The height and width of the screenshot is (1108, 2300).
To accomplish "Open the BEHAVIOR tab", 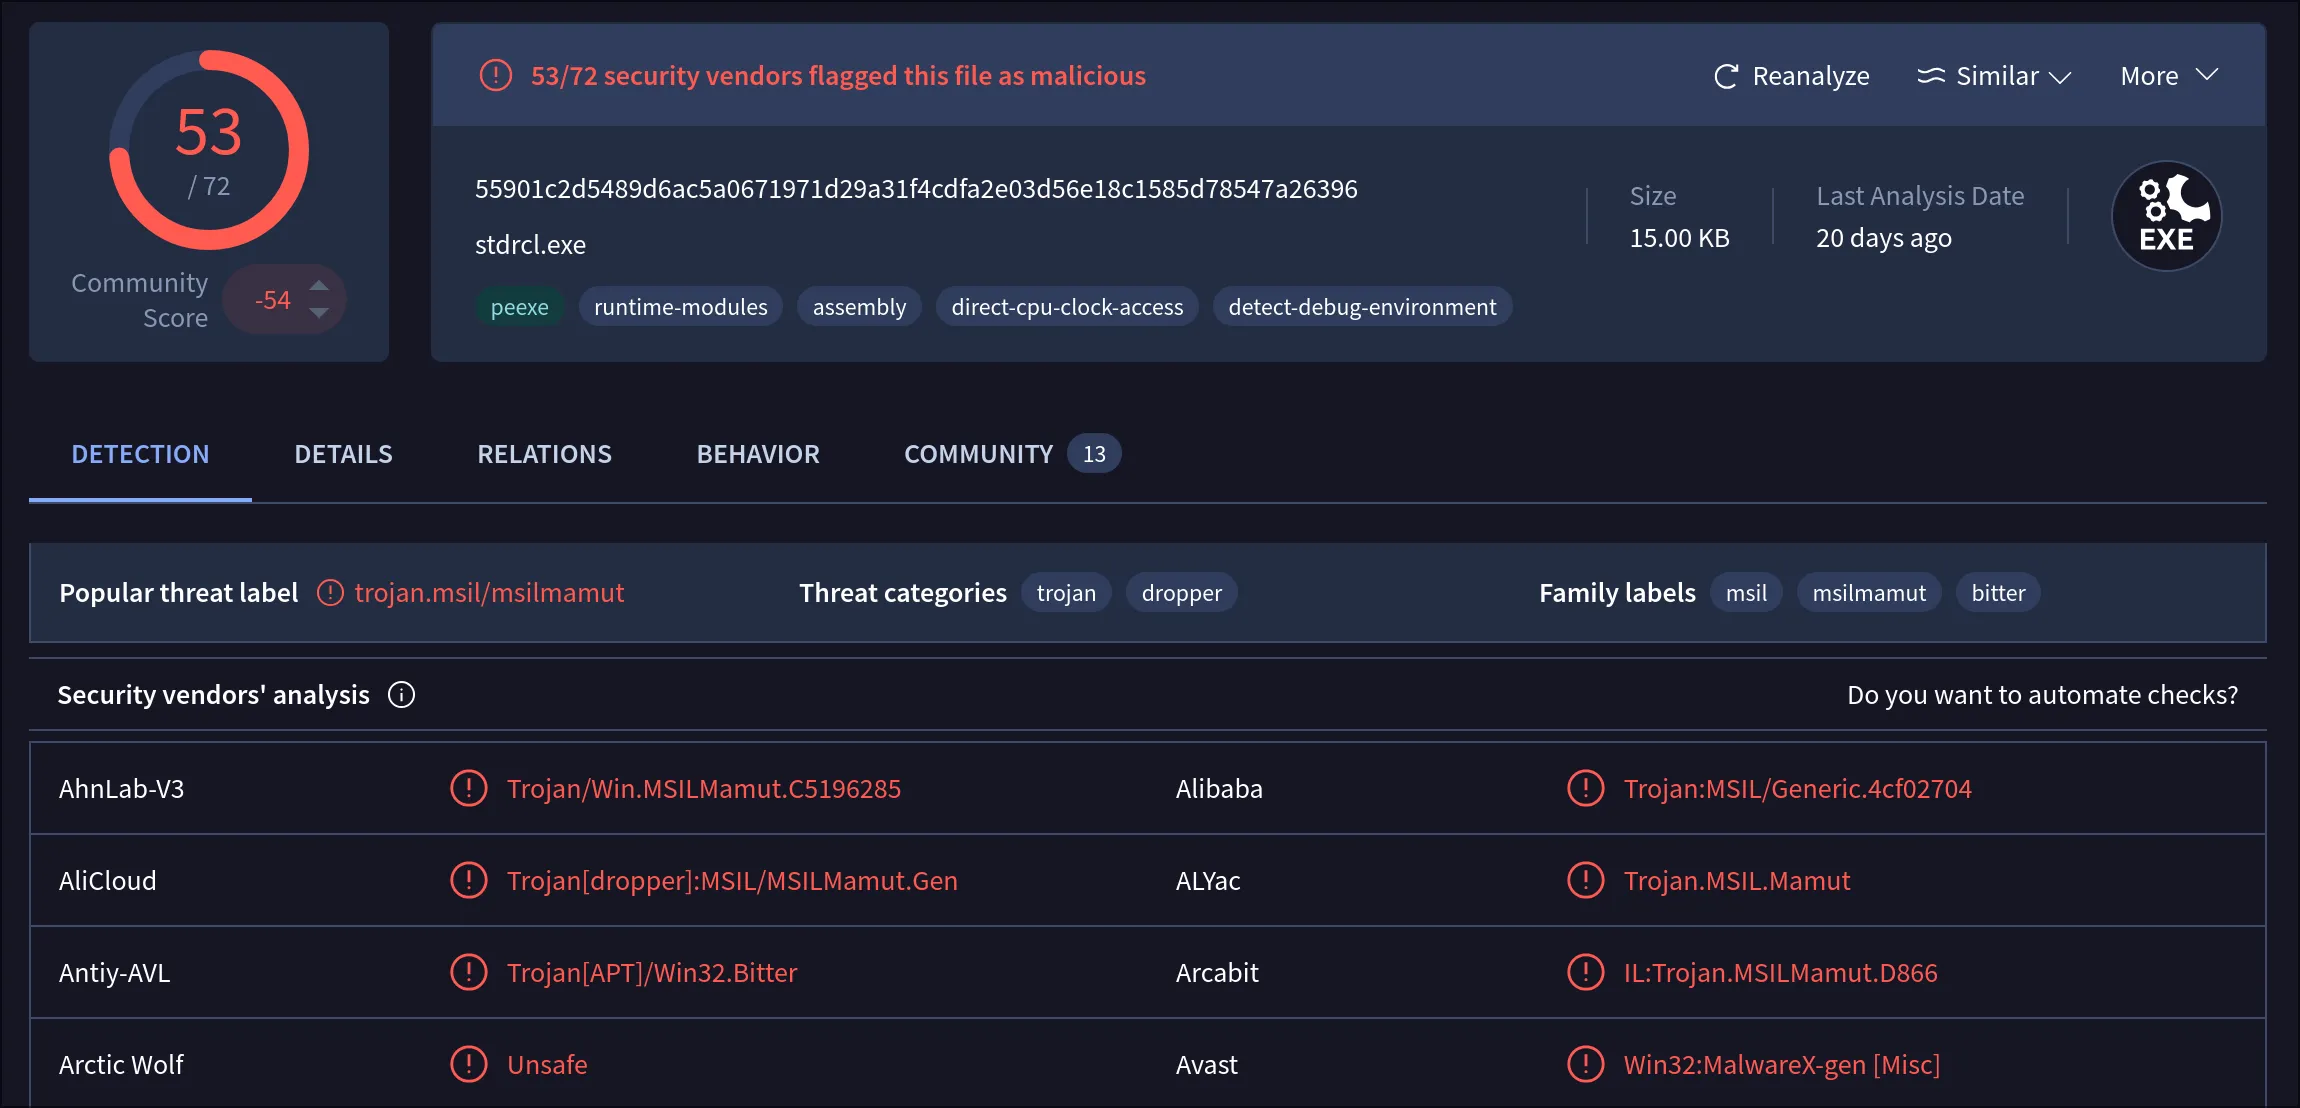I will click(x=758, y=454).
